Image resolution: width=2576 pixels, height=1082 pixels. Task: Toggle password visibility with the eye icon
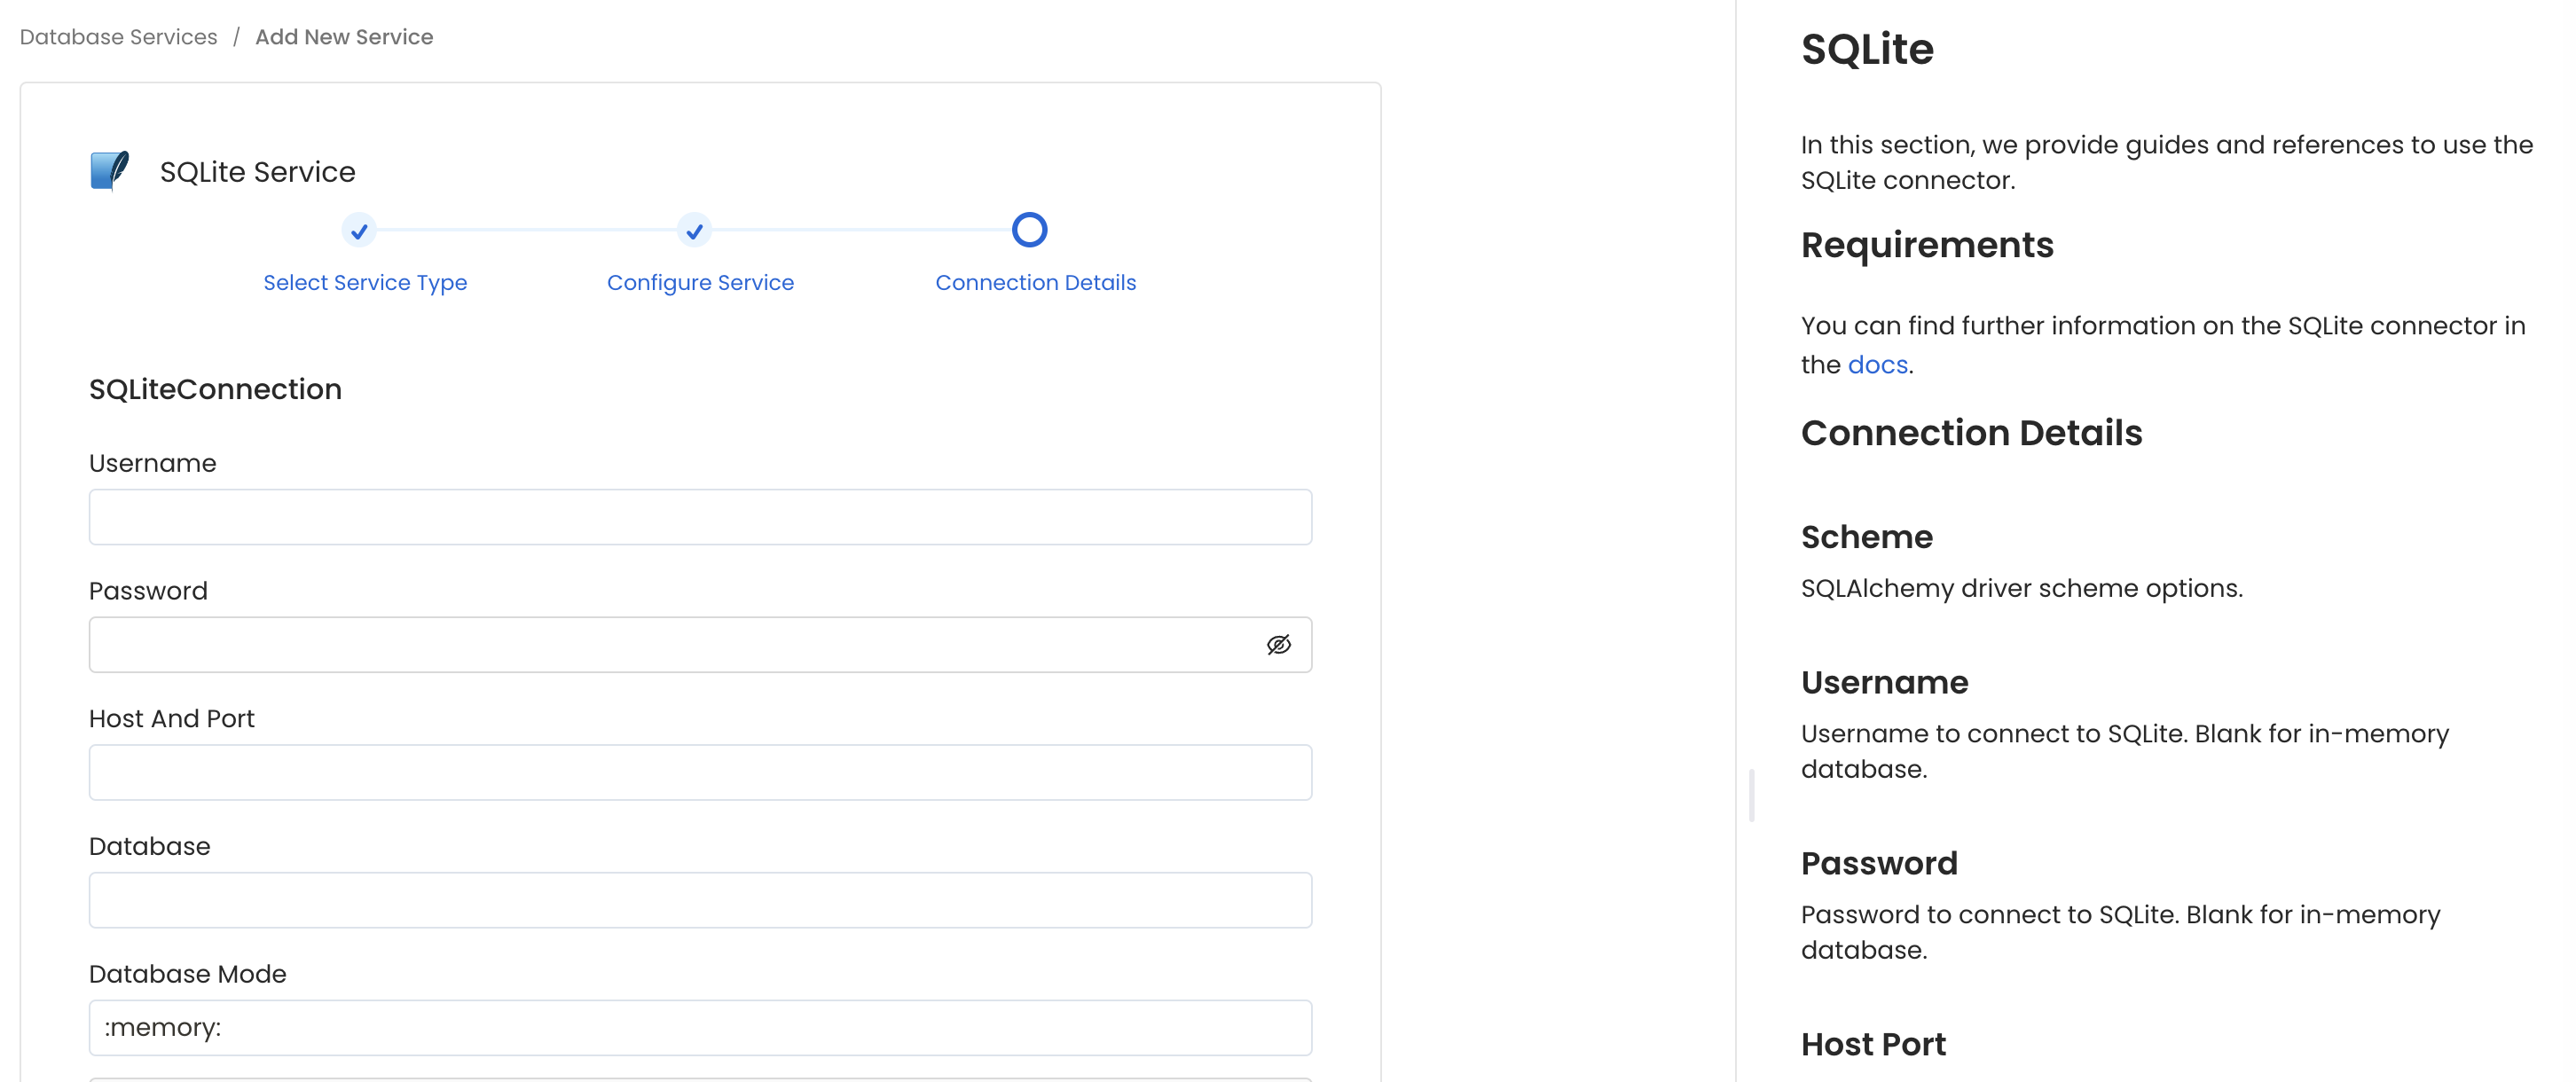[x=1278, y=644]
